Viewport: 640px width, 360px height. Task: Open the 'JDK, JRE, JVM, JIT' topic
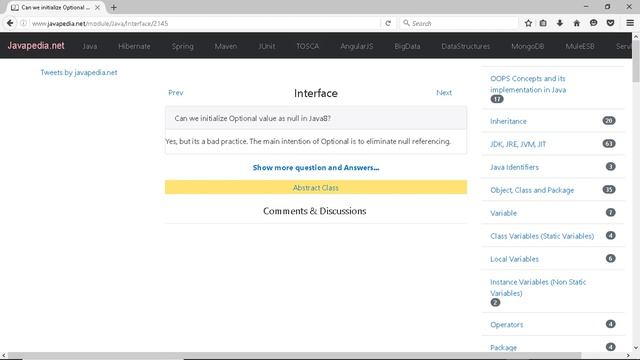click(x=518, y=144)
